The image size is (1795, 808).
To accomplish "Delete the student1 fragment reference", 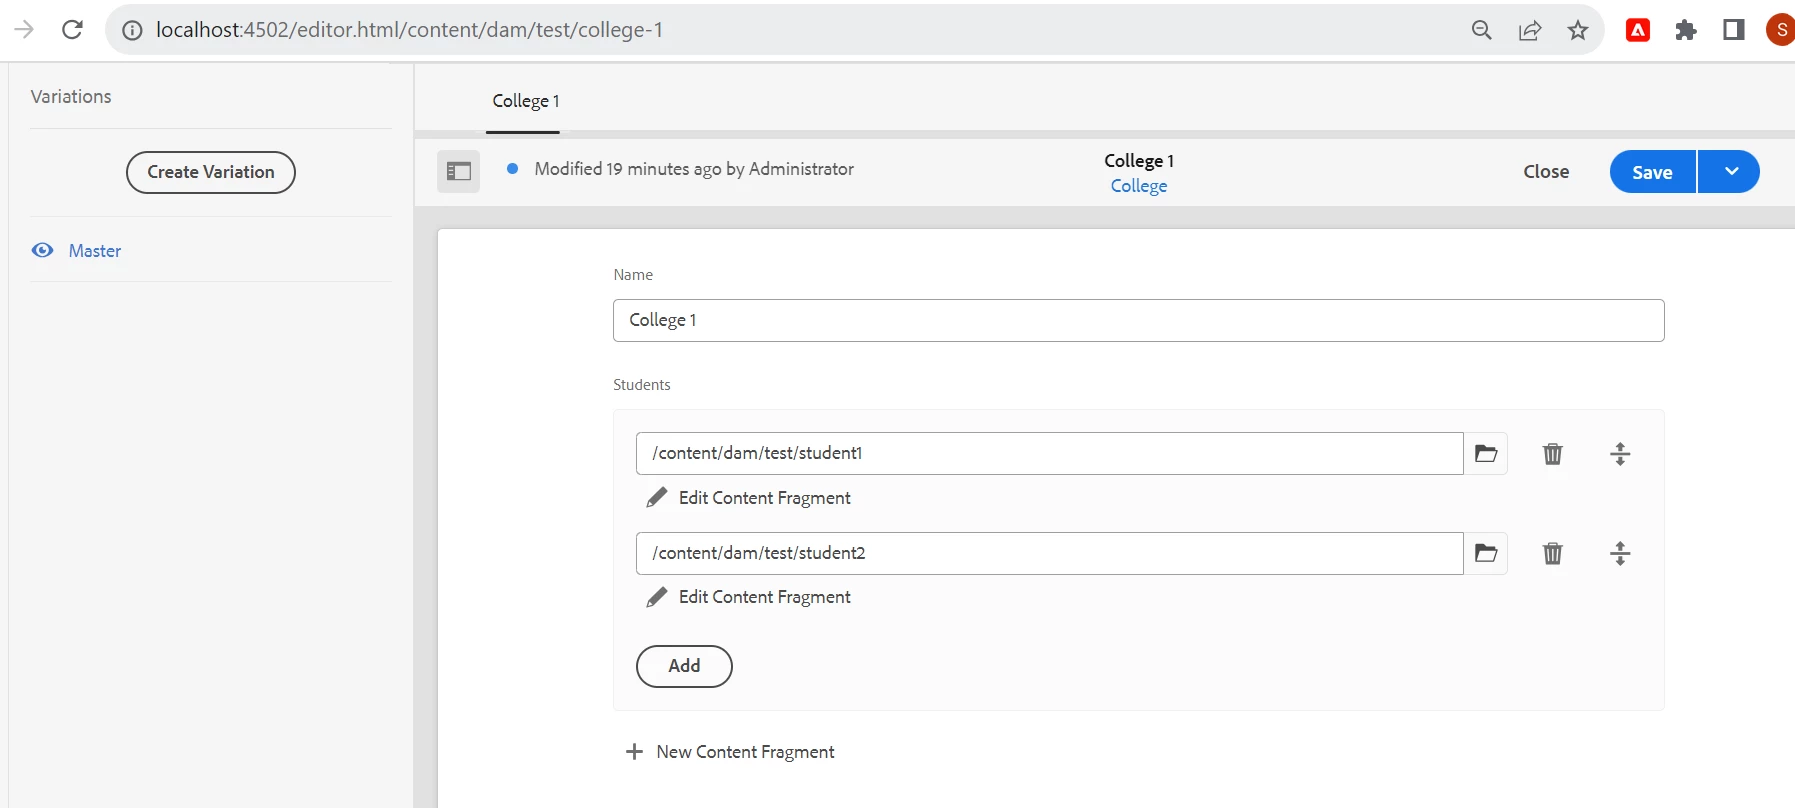I will click(1552, 454).
